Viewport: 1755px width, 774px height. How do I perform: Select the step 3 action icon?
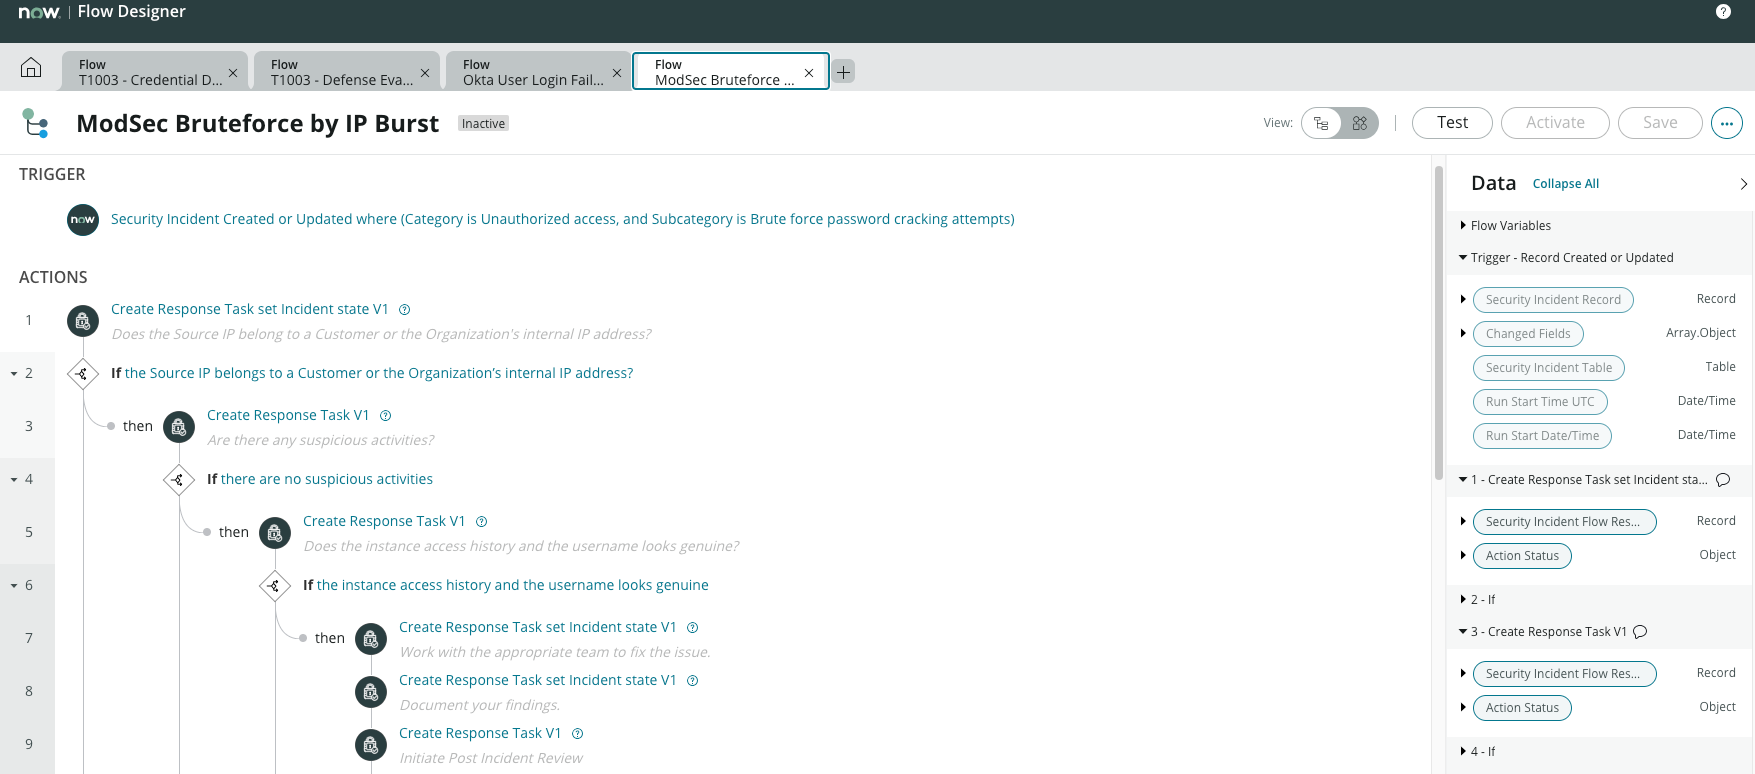179,427
